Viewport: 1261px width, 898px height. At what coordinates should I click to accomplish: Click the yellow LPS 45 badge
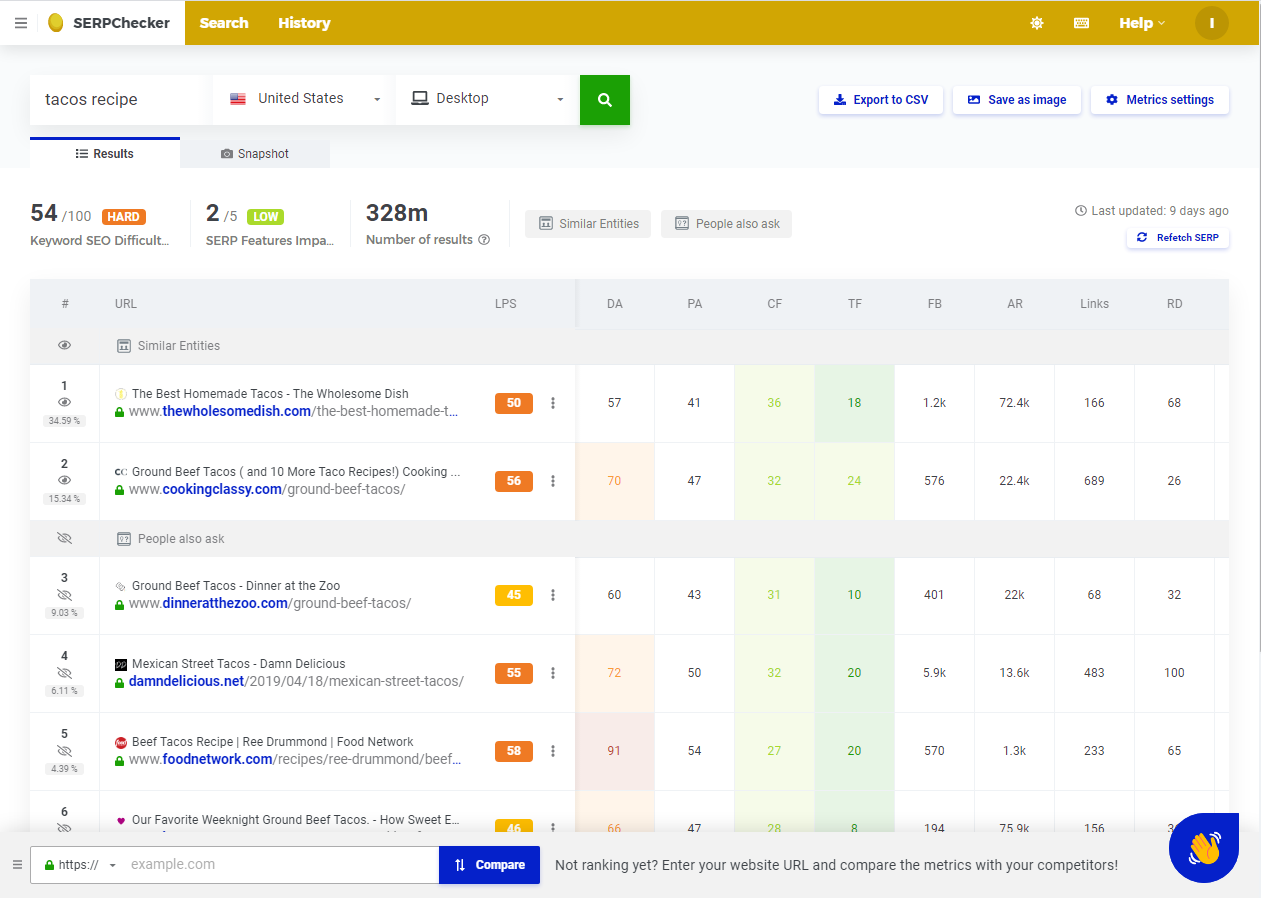[514, 595]
